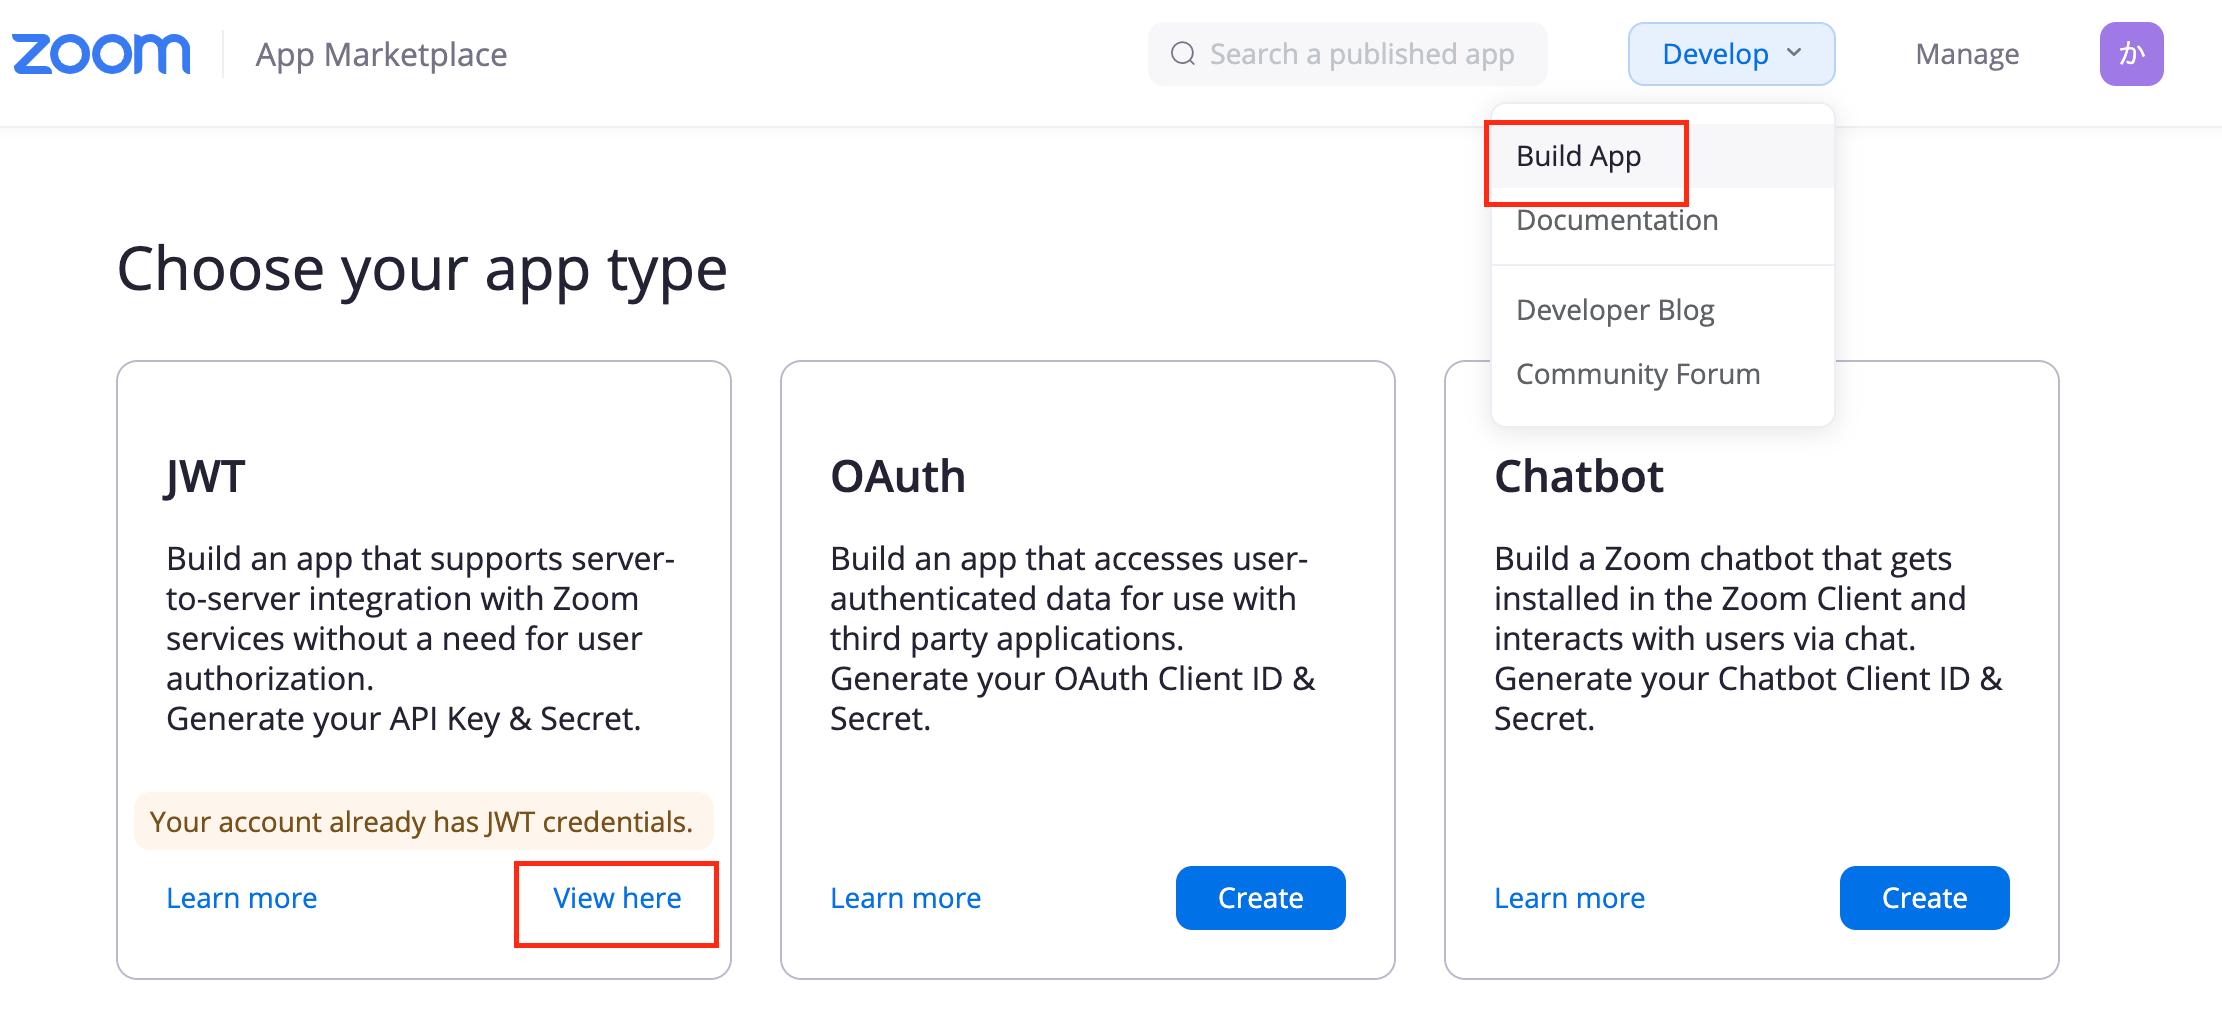Image resolution: width=2222 pixels, height=1020 pixels.
Task: Click the Develop dropdown chevron
Action: [1795, 53]
